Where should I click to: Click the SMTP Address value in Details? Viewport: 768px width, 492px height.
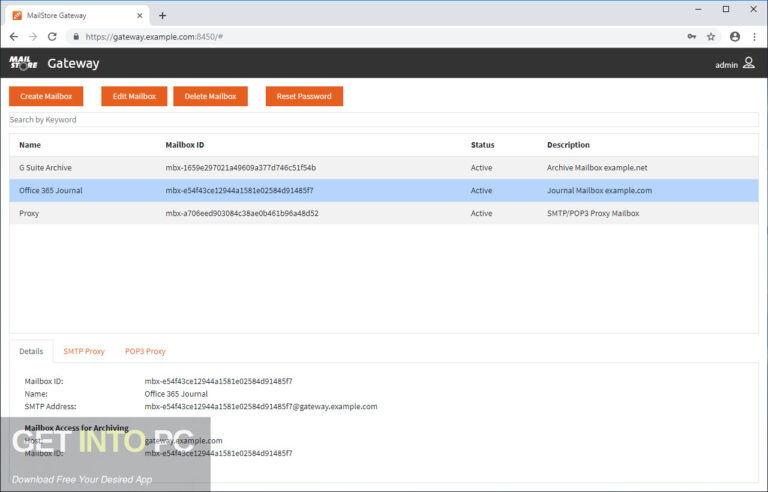[261, 407]
